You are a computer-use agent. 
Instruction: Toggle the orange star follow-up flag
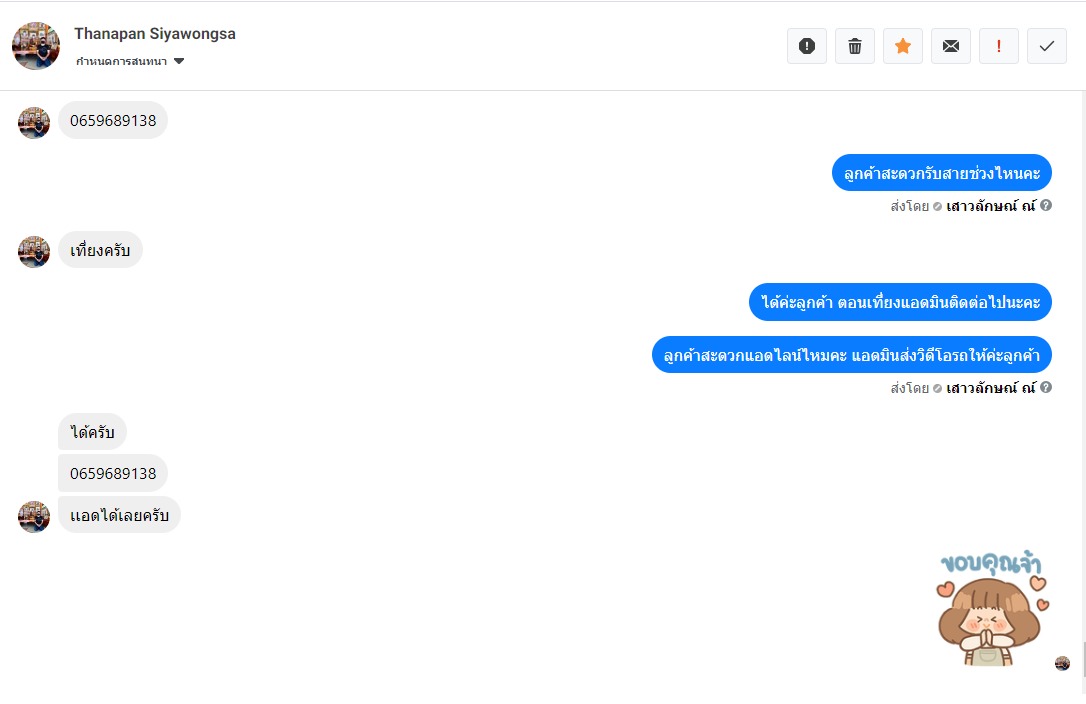(x=902, y=46)
